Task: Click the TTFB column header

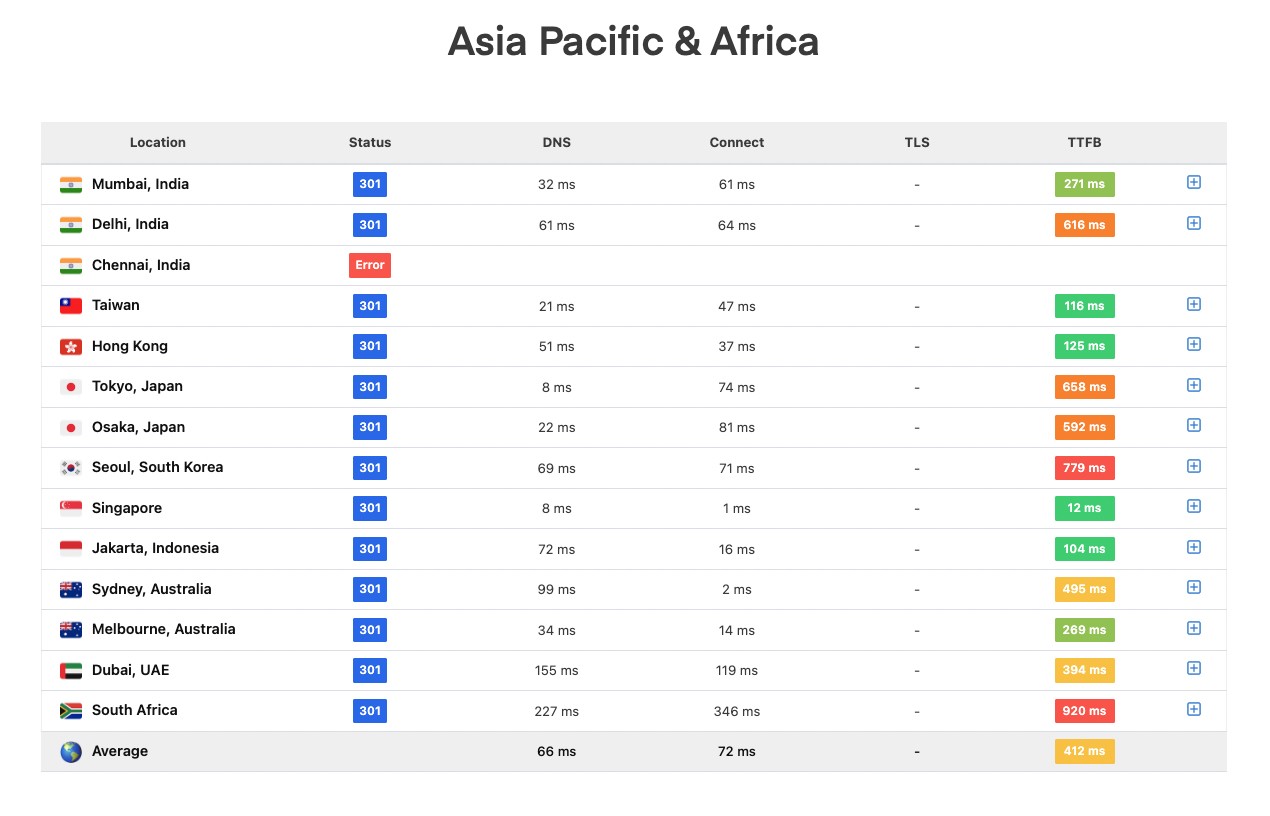Action: 1084,142
